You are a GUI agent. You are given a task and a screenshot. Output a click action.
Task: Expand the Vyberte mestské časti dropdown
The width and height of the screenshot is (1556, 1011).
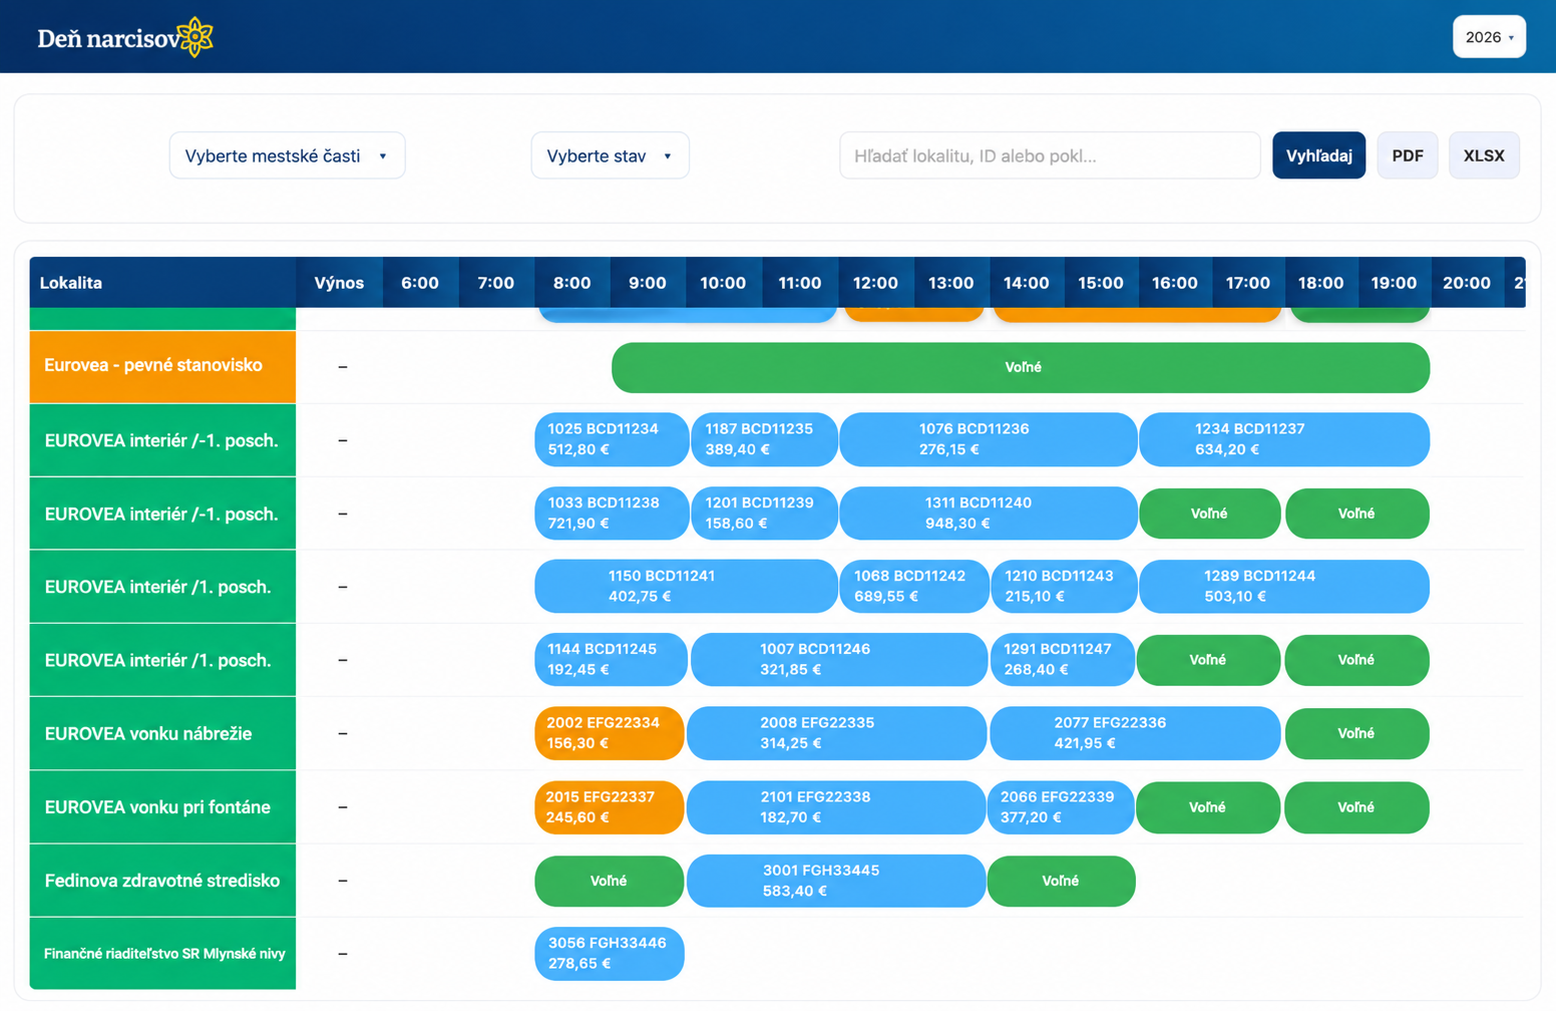[x=287, y=156]
